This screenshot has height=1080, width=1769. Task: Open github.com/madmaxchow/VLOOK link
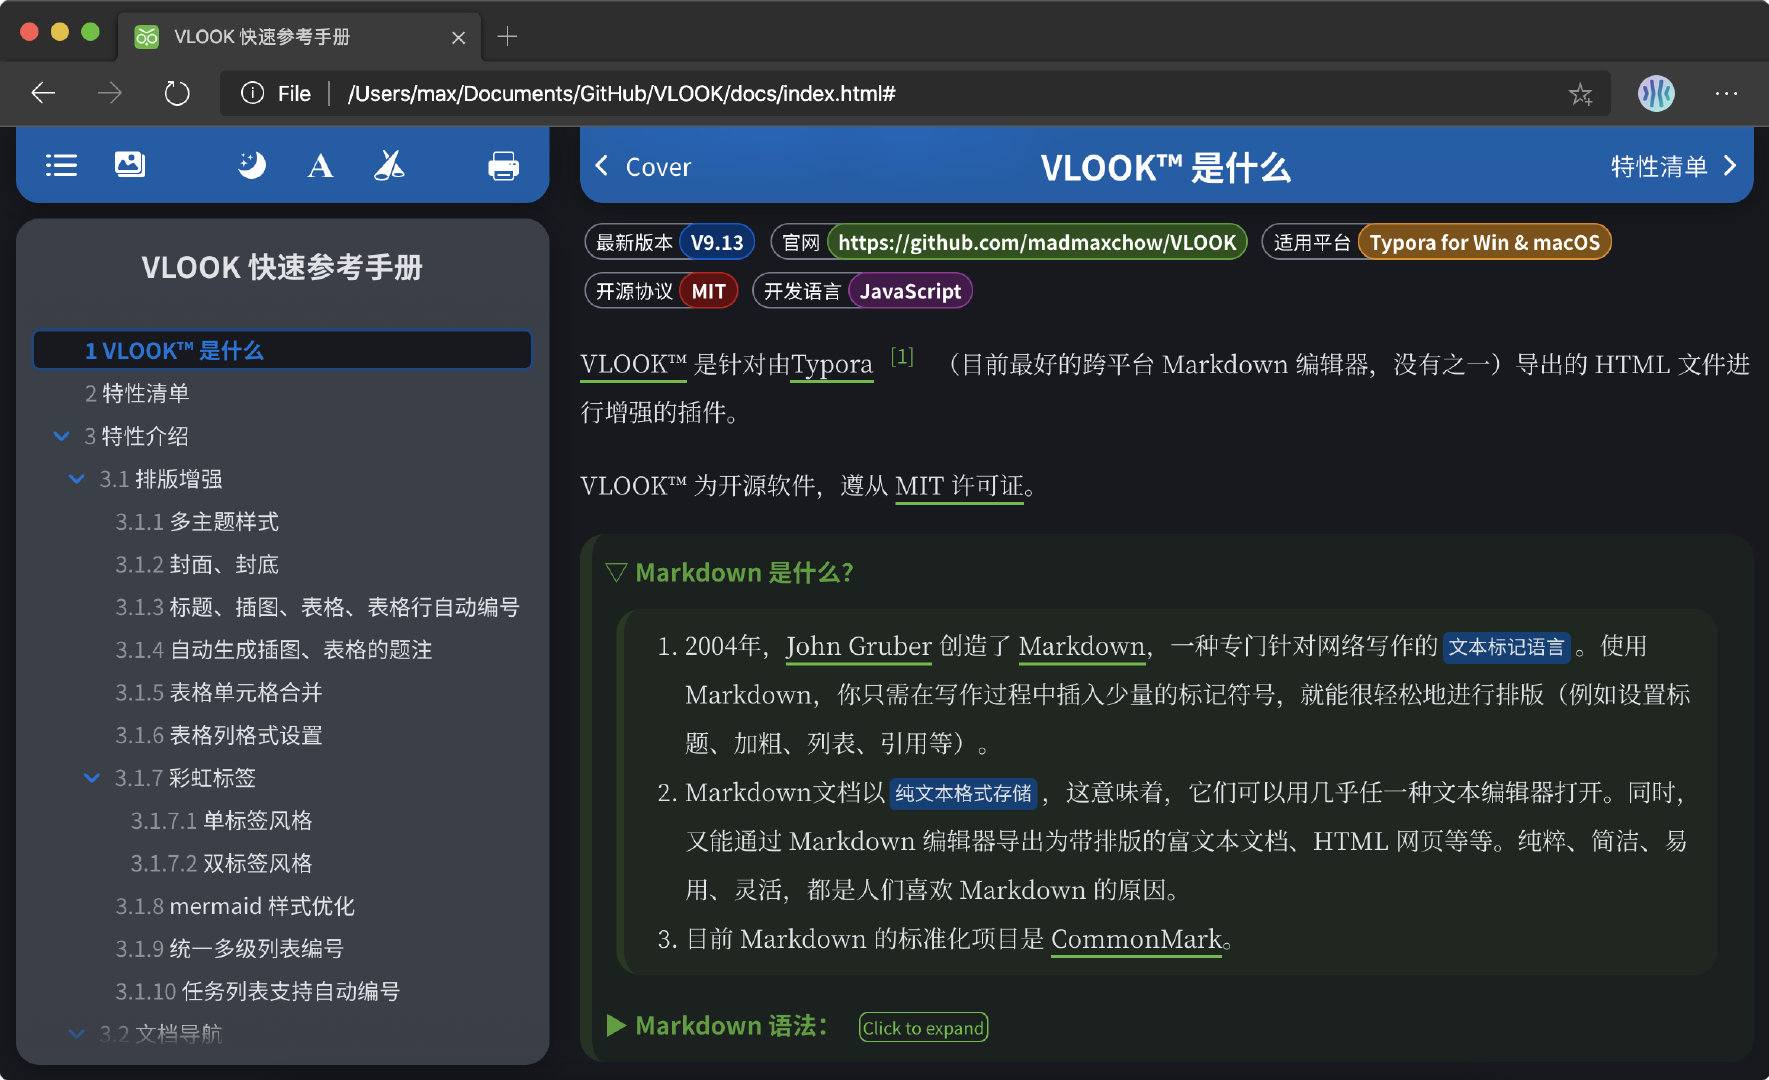(1037, 242)
